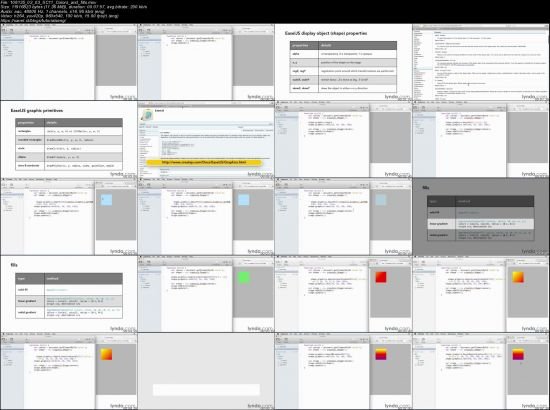Open the dark dimmed fills slide thumbnail
Image resolution: width=550 pixels, height=410 pixels.
[481, 216]
